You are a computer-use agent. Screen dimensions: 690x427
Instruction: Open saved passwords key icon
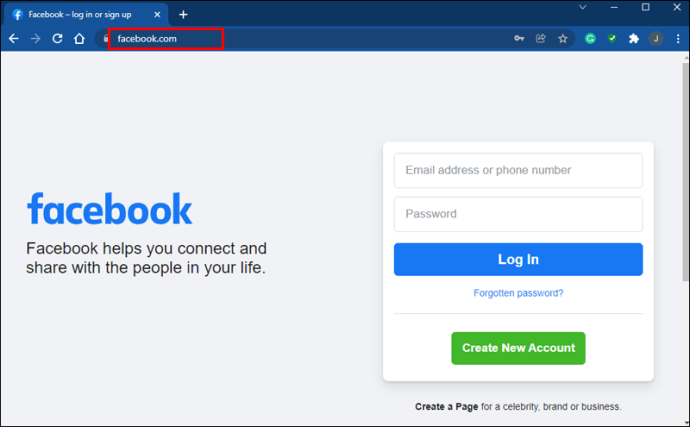click(519, 39)
